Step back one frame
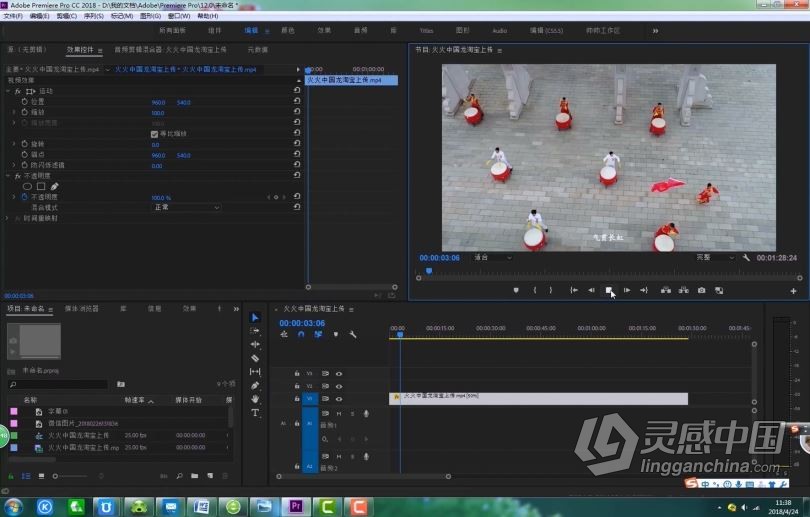The width and height of the screenshot is (810, 517). tap(591, 290)
